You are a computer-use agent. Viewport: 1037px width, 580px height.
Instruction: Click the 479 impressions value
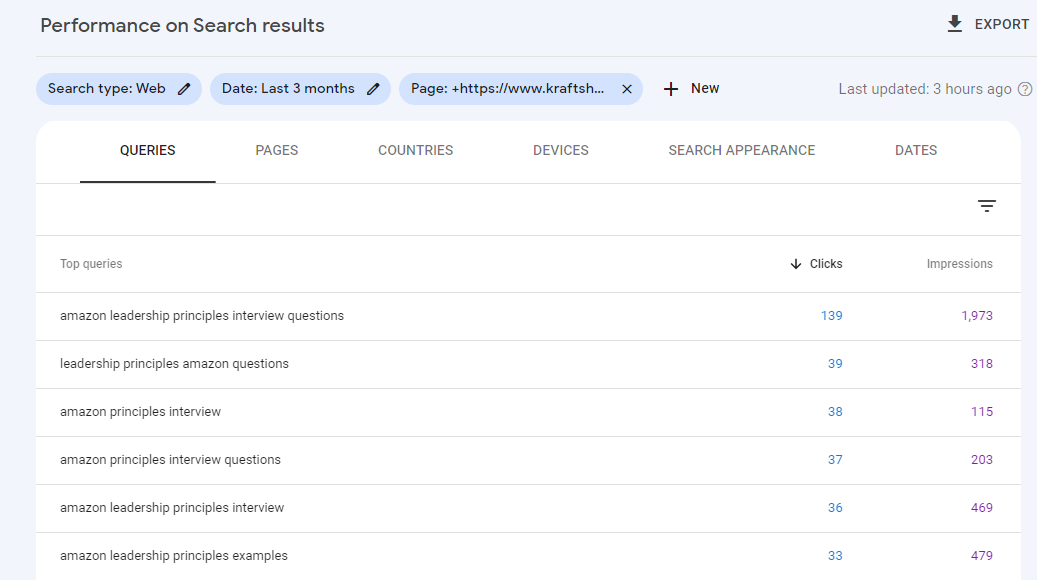click(981, 556)
